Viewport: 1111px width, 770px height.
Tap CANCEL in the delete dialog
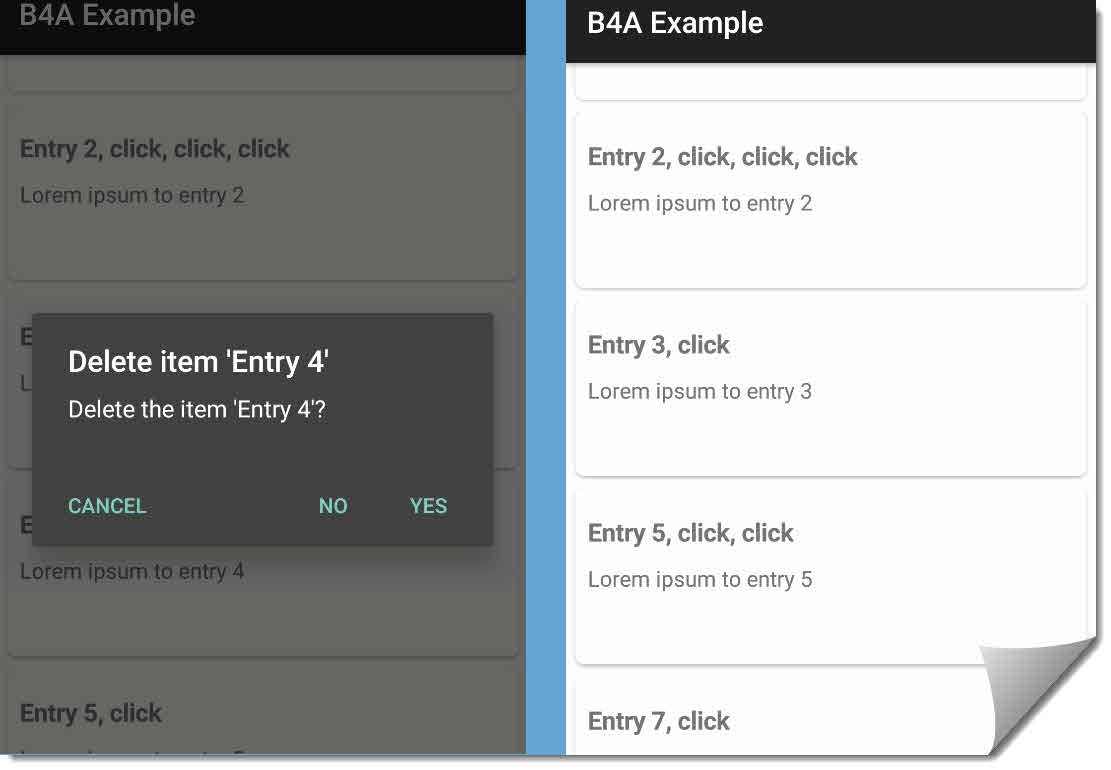[x=107, y=506]
